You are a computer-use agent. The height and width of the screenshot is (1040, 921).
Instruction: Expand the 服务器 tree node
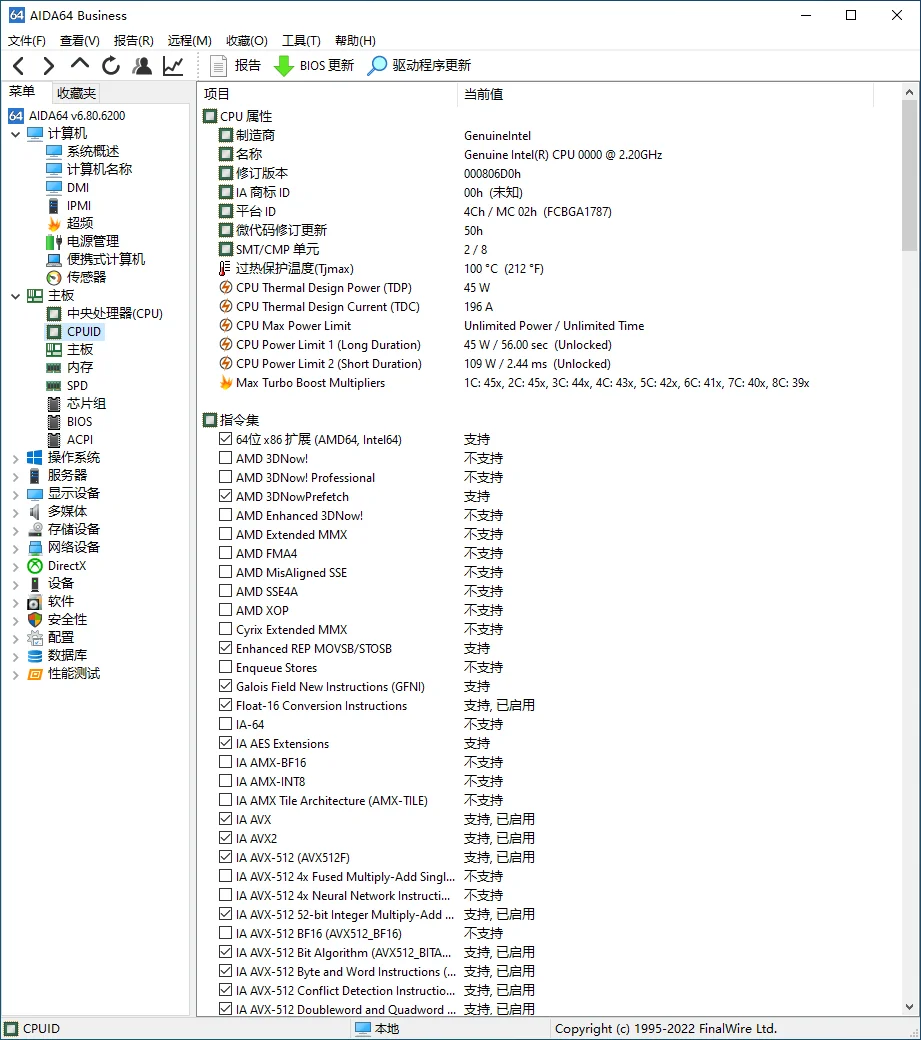tap(15, 476)
